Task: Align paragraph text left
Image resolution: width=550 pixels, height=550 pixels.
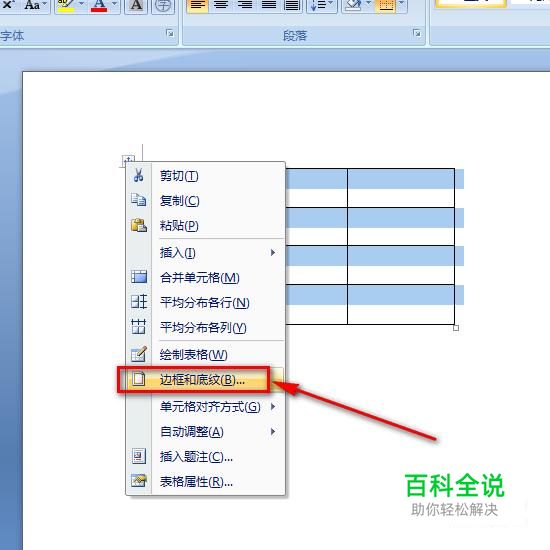Action: (197, 5)
